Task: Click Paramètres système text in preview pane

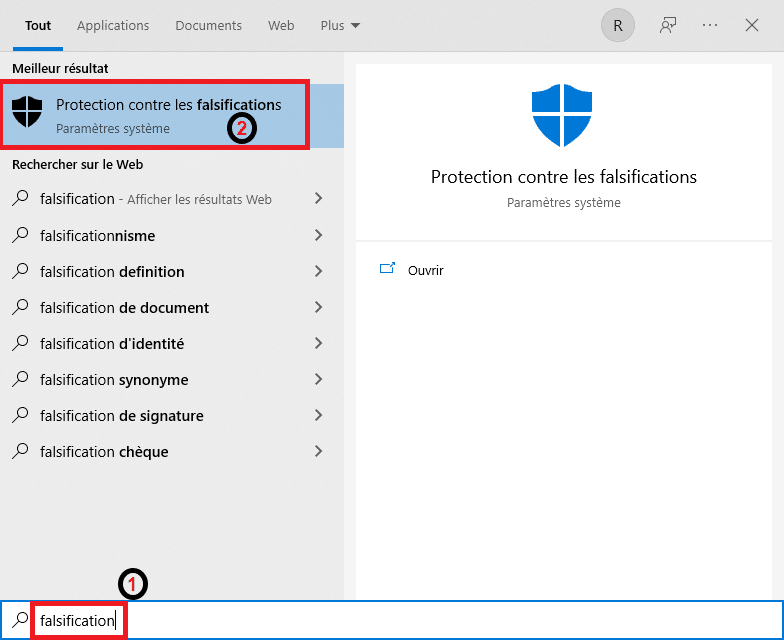Action: 564,202
